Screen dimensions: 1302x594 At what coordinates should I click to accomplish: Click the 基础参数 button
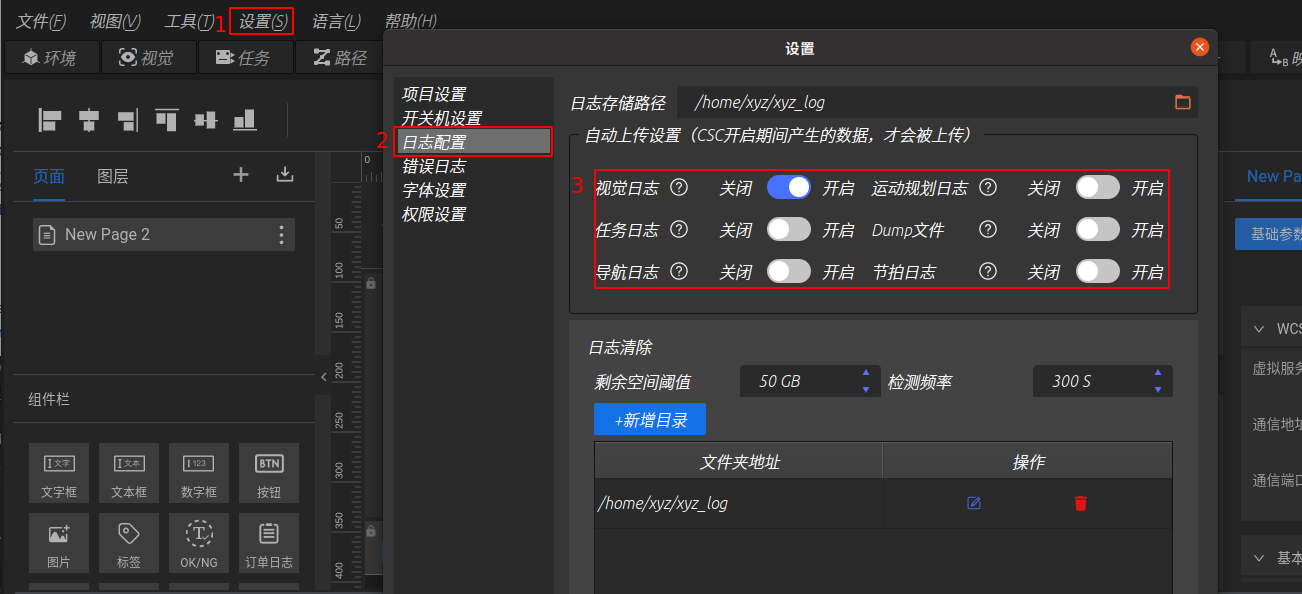click(1269, 235)
